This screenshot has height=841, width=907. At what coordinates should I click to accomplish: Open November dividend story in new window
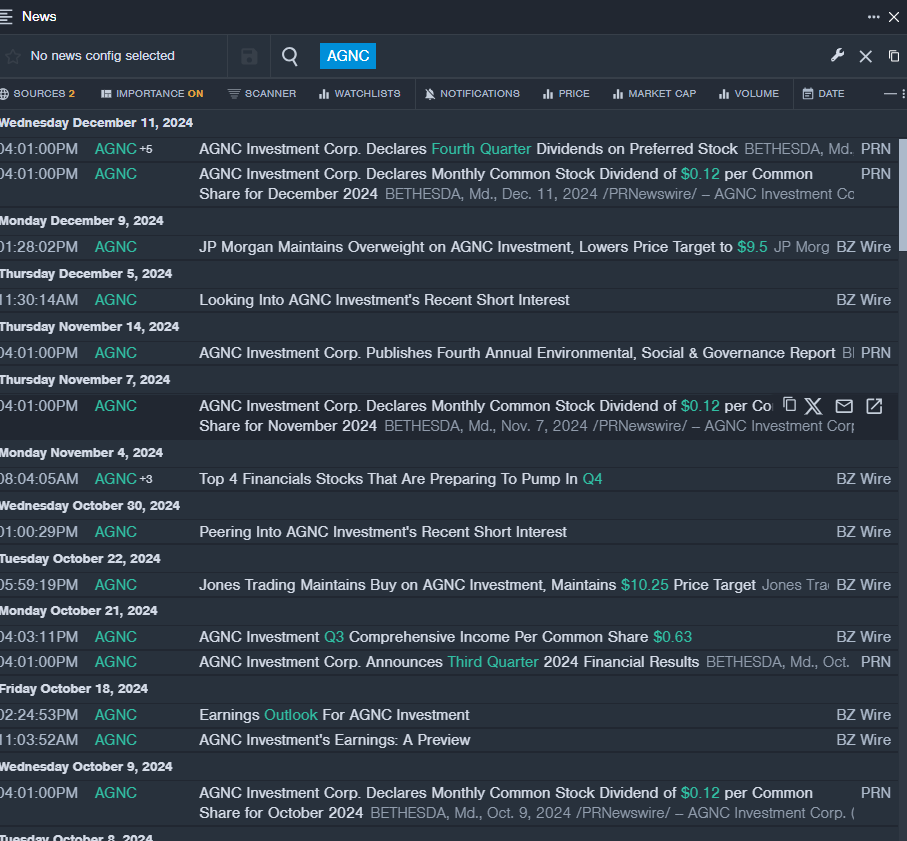(x=874, y=406)
